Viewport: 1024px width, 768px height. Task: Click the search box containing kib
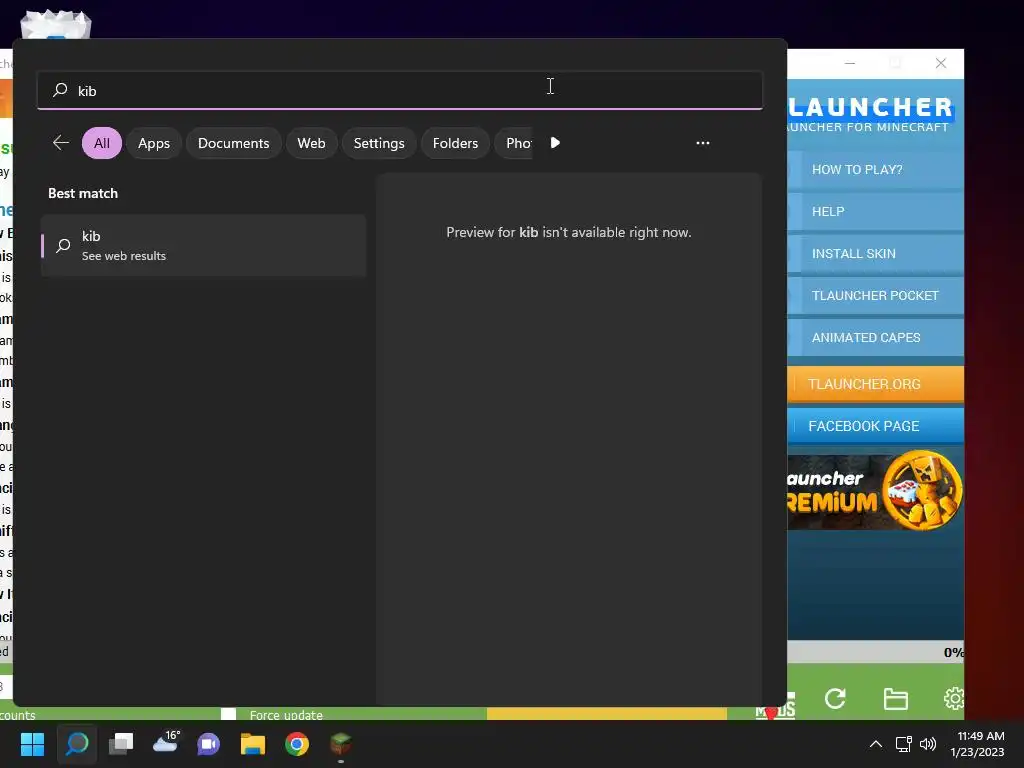tap(400, 90)
